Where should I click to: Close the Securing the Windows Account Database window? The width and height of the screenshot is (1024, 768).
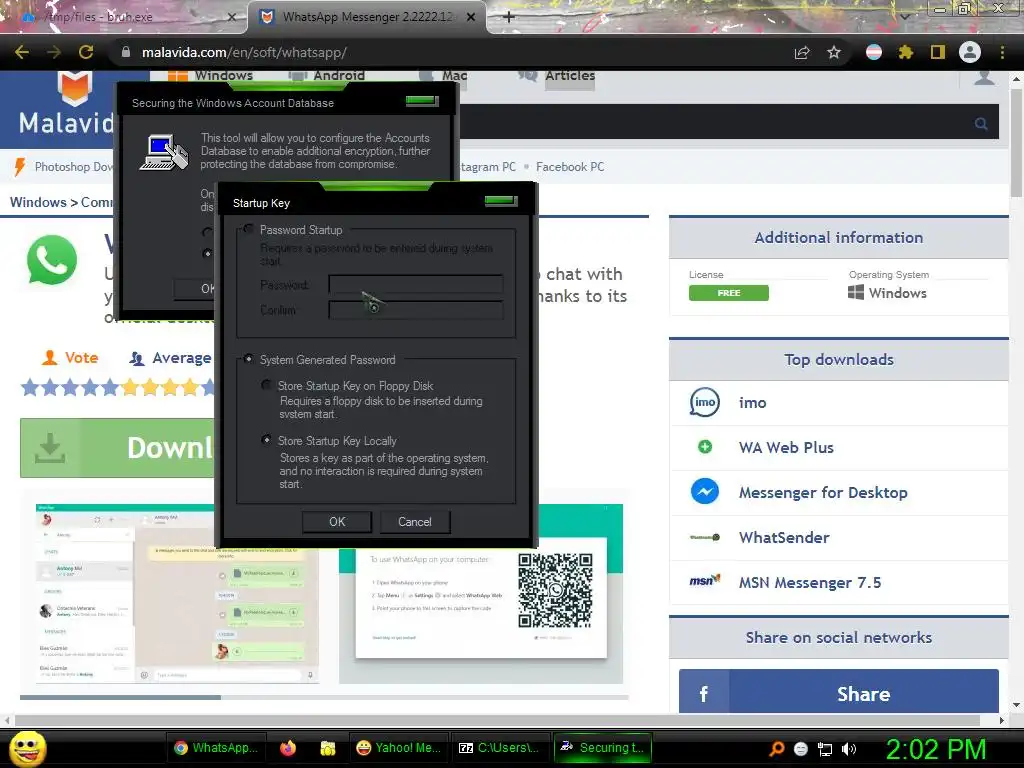click(x=422, y=101)
